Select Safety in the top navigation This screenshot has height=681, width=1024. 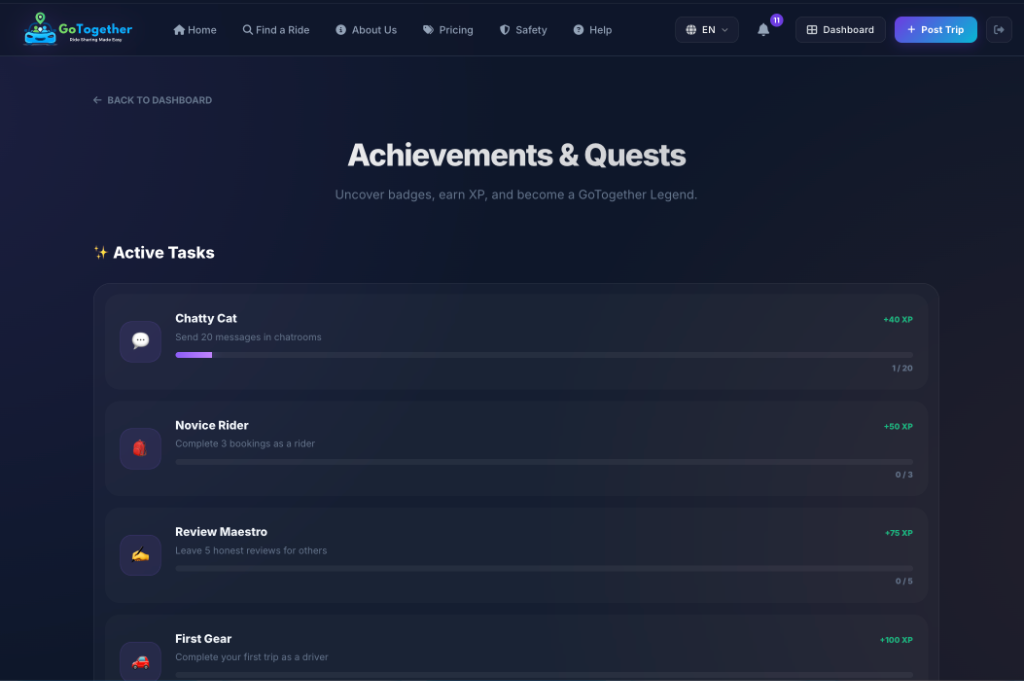pyautogui.click(x=523, y=30)
